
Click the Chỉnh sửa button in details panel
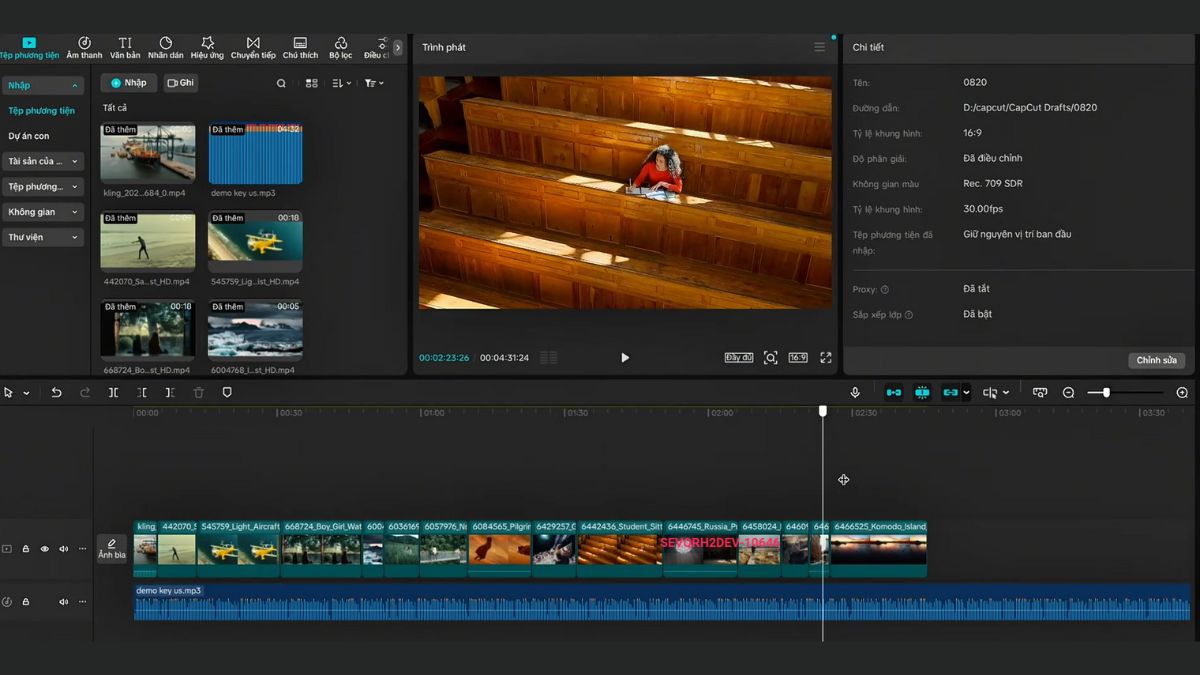tap(1156, 360)
